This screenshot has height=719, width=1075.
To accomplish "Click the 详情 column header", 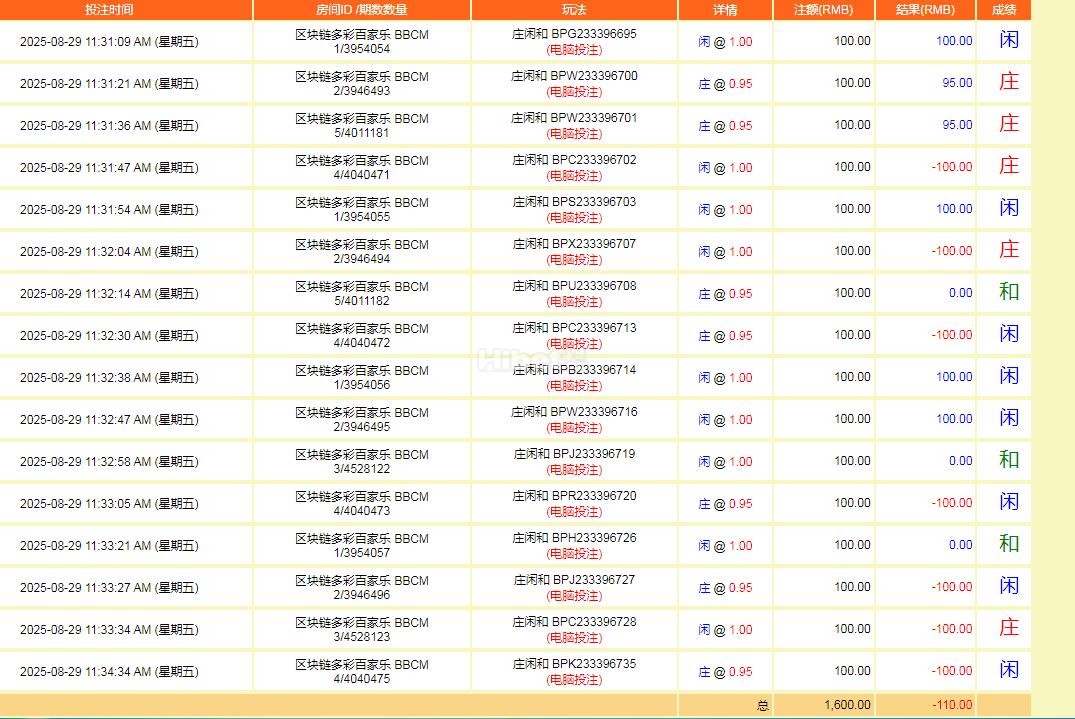I will tap(725, 10).
